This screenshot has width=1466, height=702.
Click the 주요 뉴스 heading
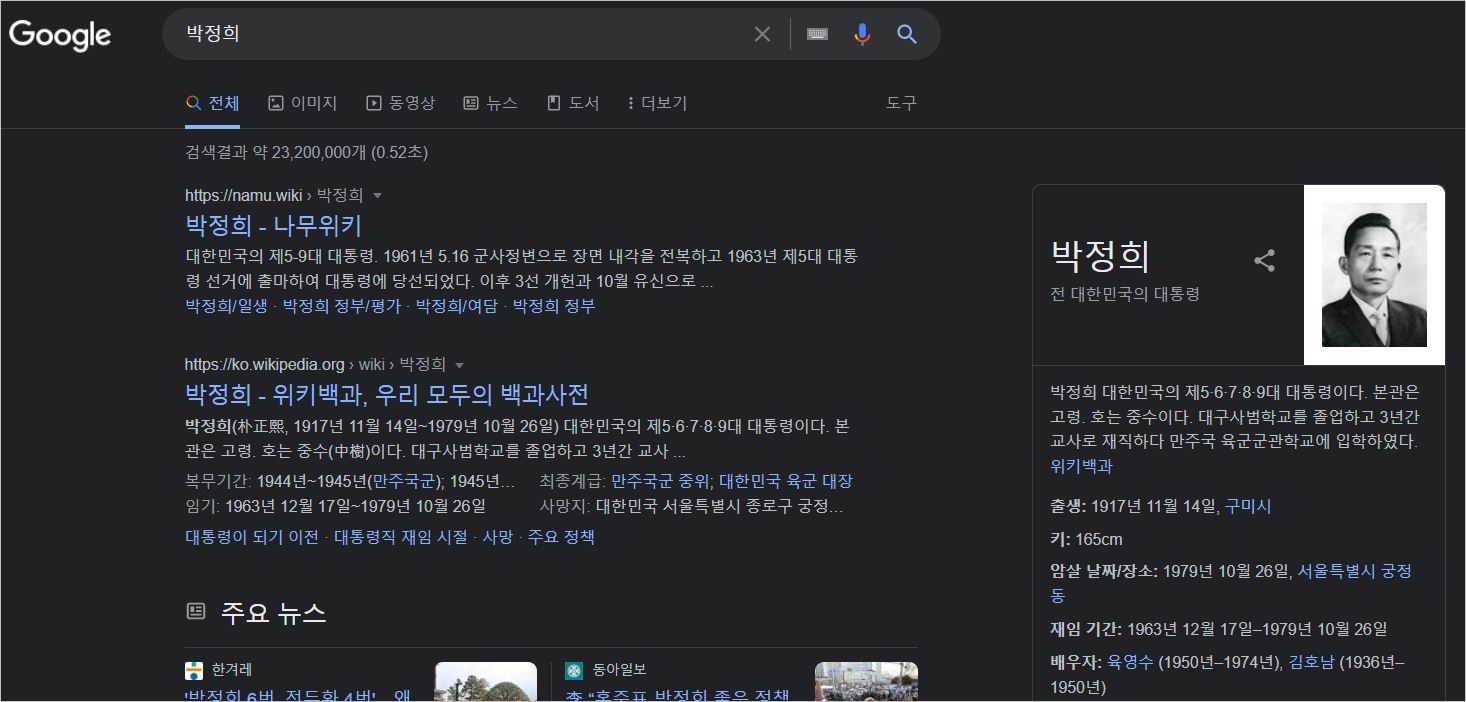(x=273, y=612)
